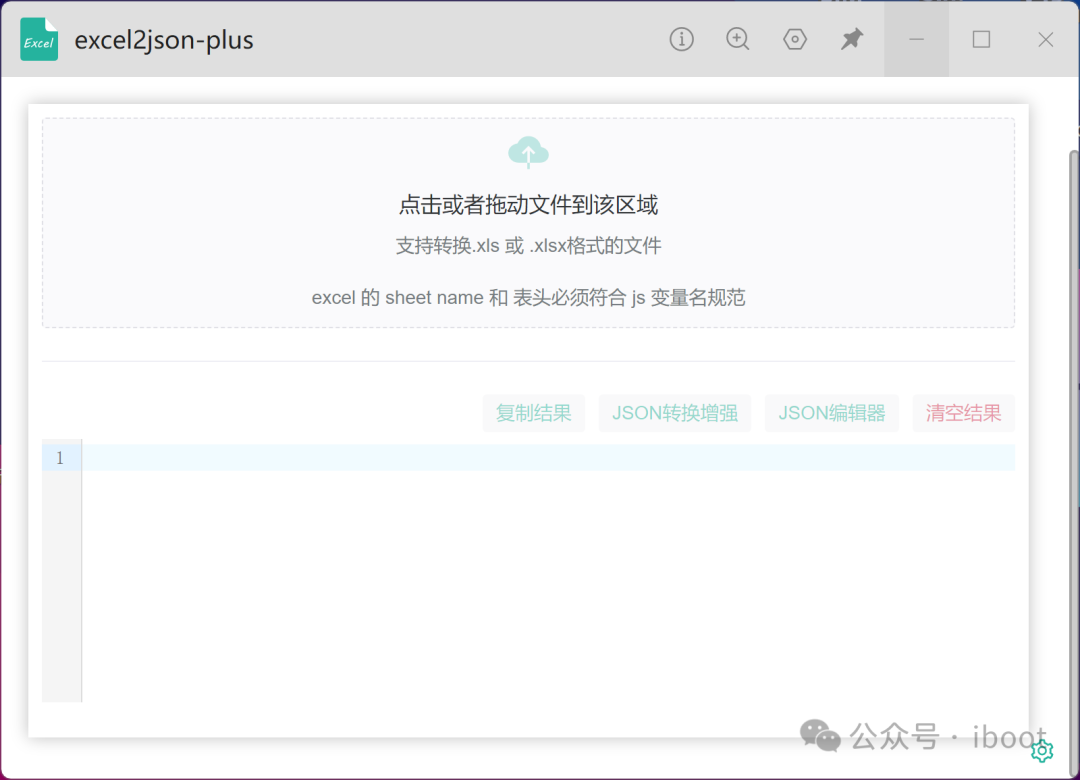
Task: Click the green Excel app logo
Action: coord(39,40)
